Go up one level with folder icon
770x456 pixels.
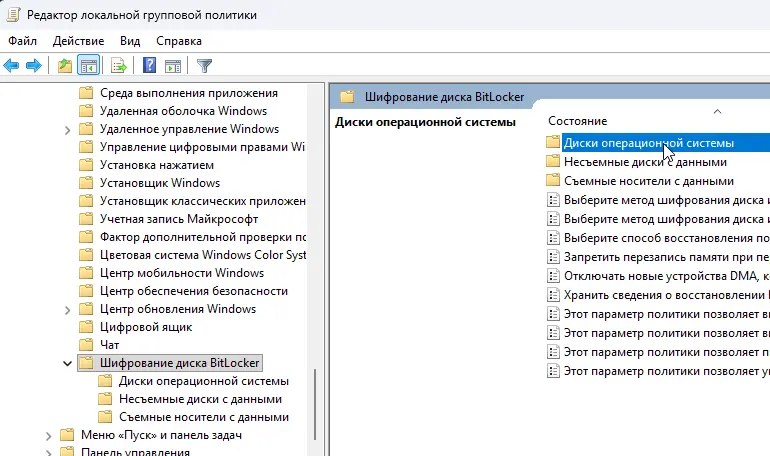click(x=65, y=66)
